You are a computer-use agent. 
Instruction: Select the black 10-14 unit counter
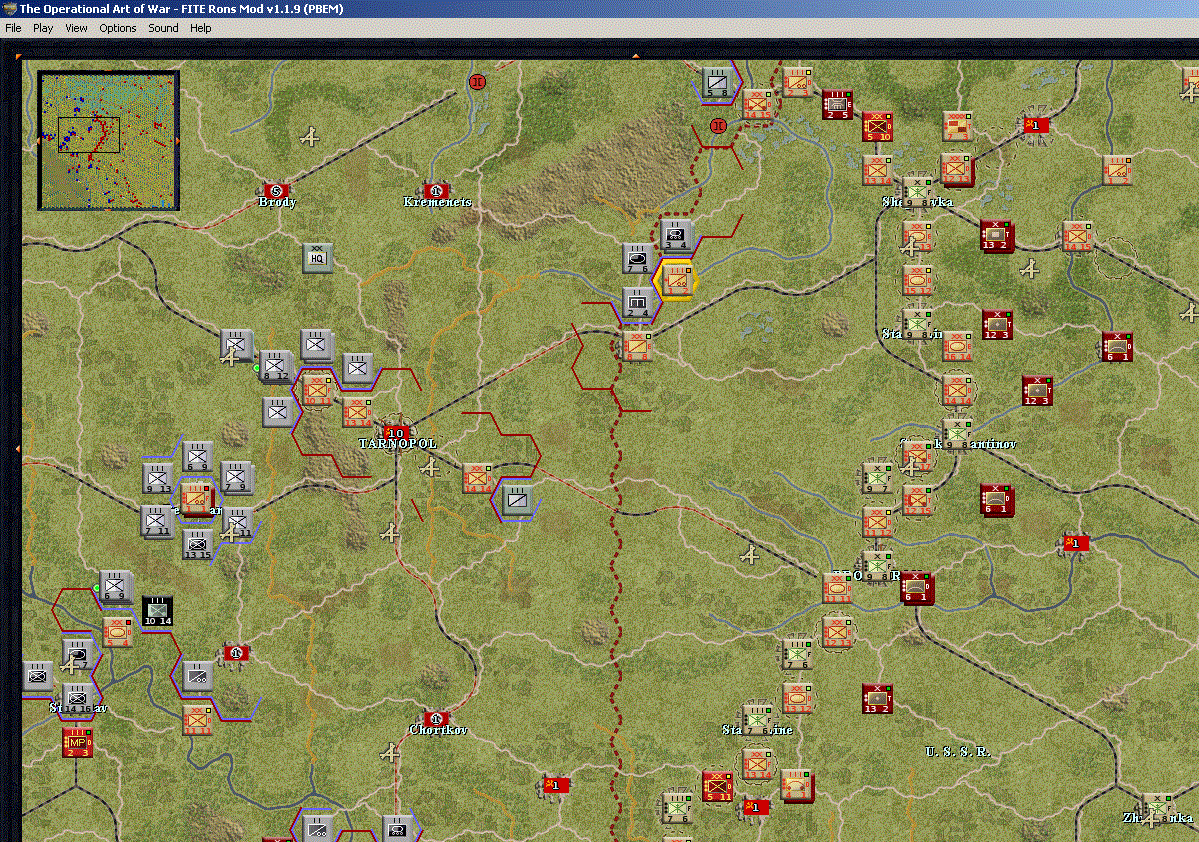coord(157,611)
